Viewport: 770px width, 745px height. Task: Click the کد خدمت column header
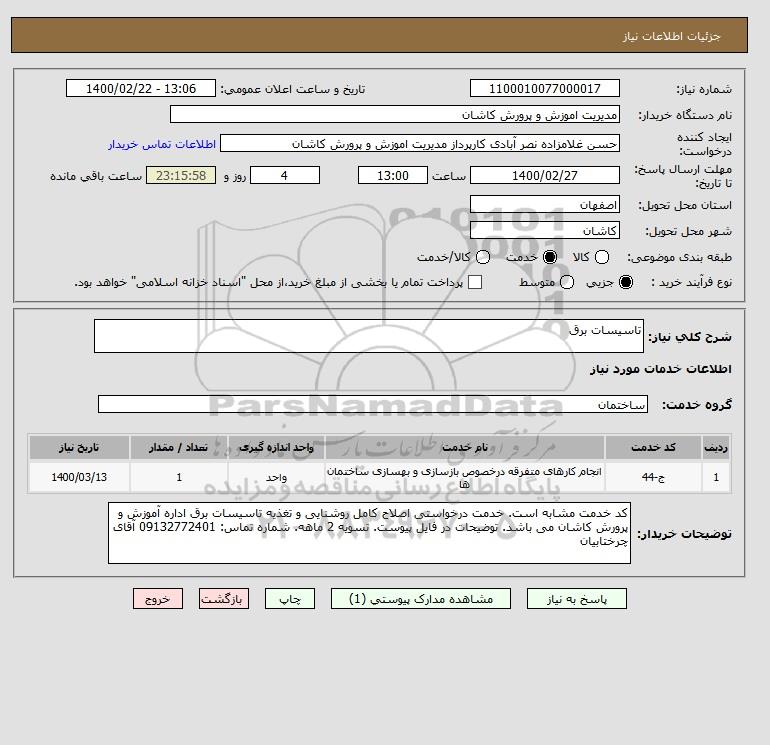[x=653, y=447]
